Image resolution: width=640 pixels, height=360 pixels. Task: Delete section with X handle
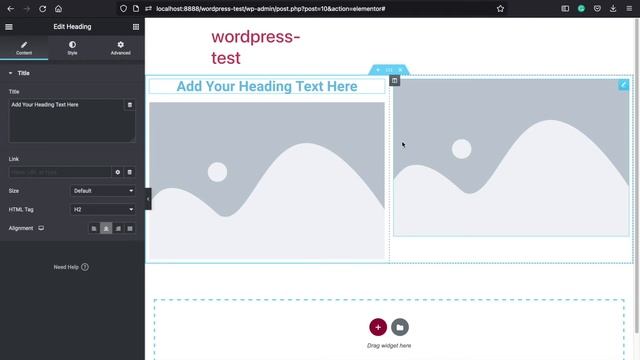click(400, 70)
